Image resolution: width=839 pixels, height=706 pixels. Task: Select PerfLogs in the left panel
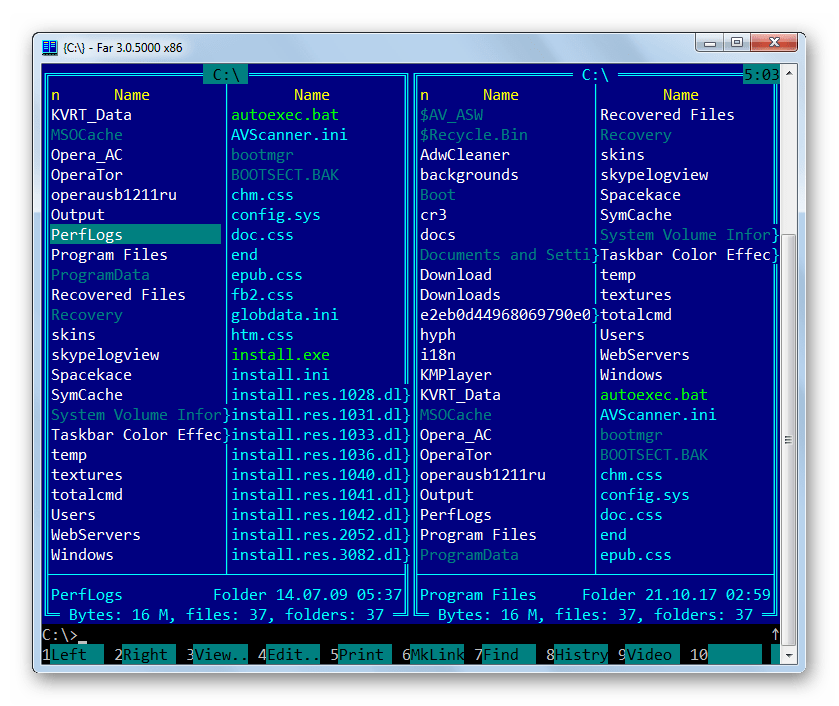(x=135, y=234)
